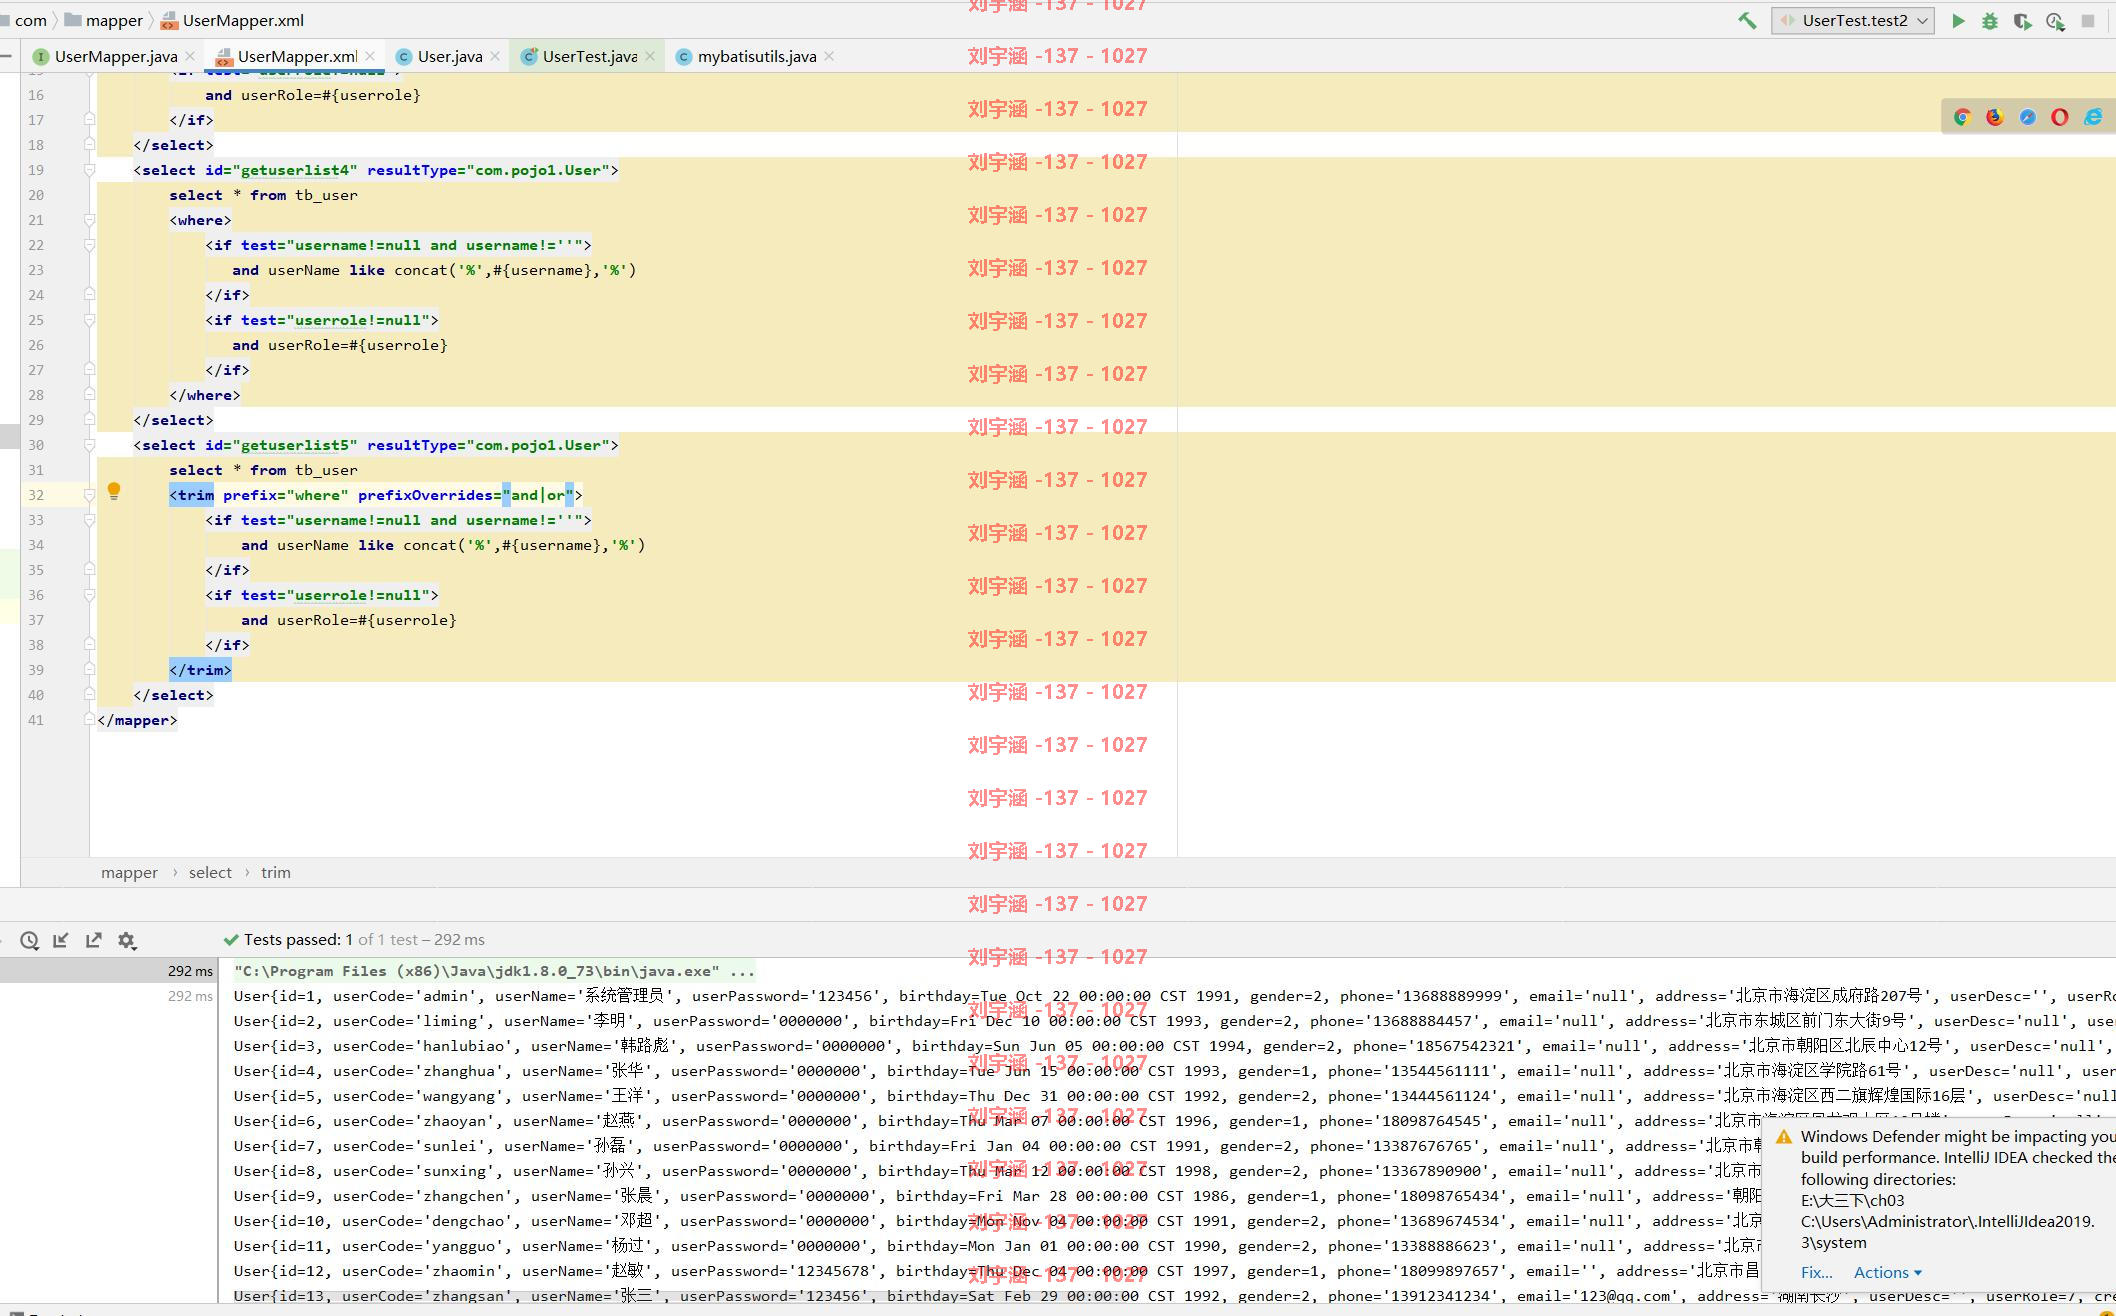Close the UserMapper.xml tab

(x=370, y=56)
